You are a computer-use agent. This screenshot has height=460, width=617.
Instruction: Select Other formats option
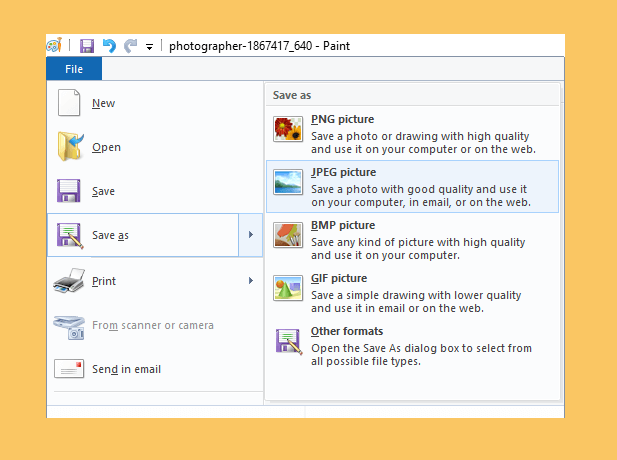[x=412, y=346]
